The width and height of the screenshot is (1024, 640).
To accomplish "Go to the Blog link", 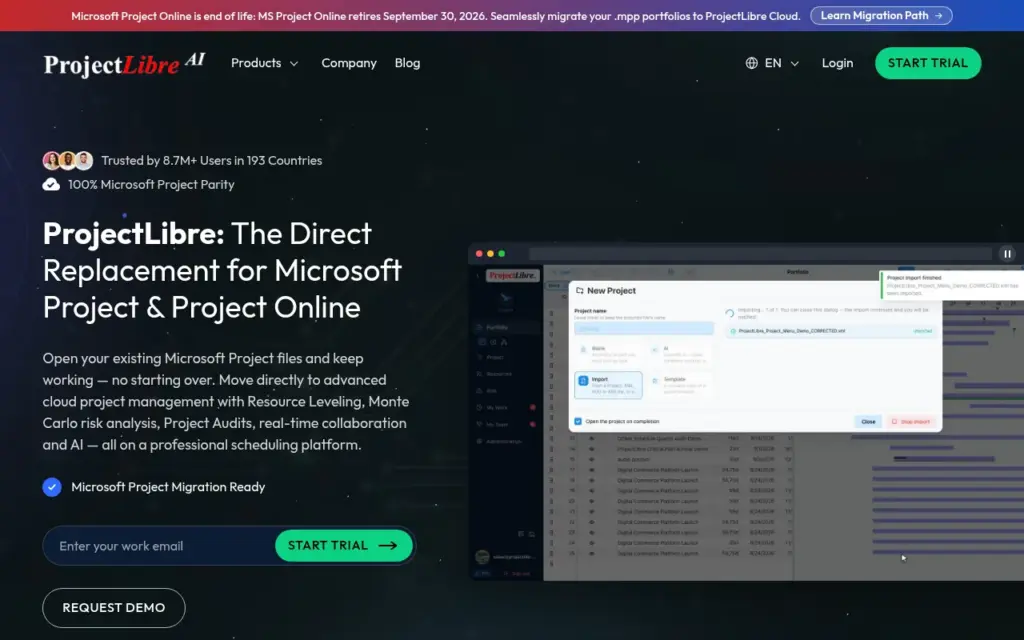I will pyautogui.click(x=407, y=63).
